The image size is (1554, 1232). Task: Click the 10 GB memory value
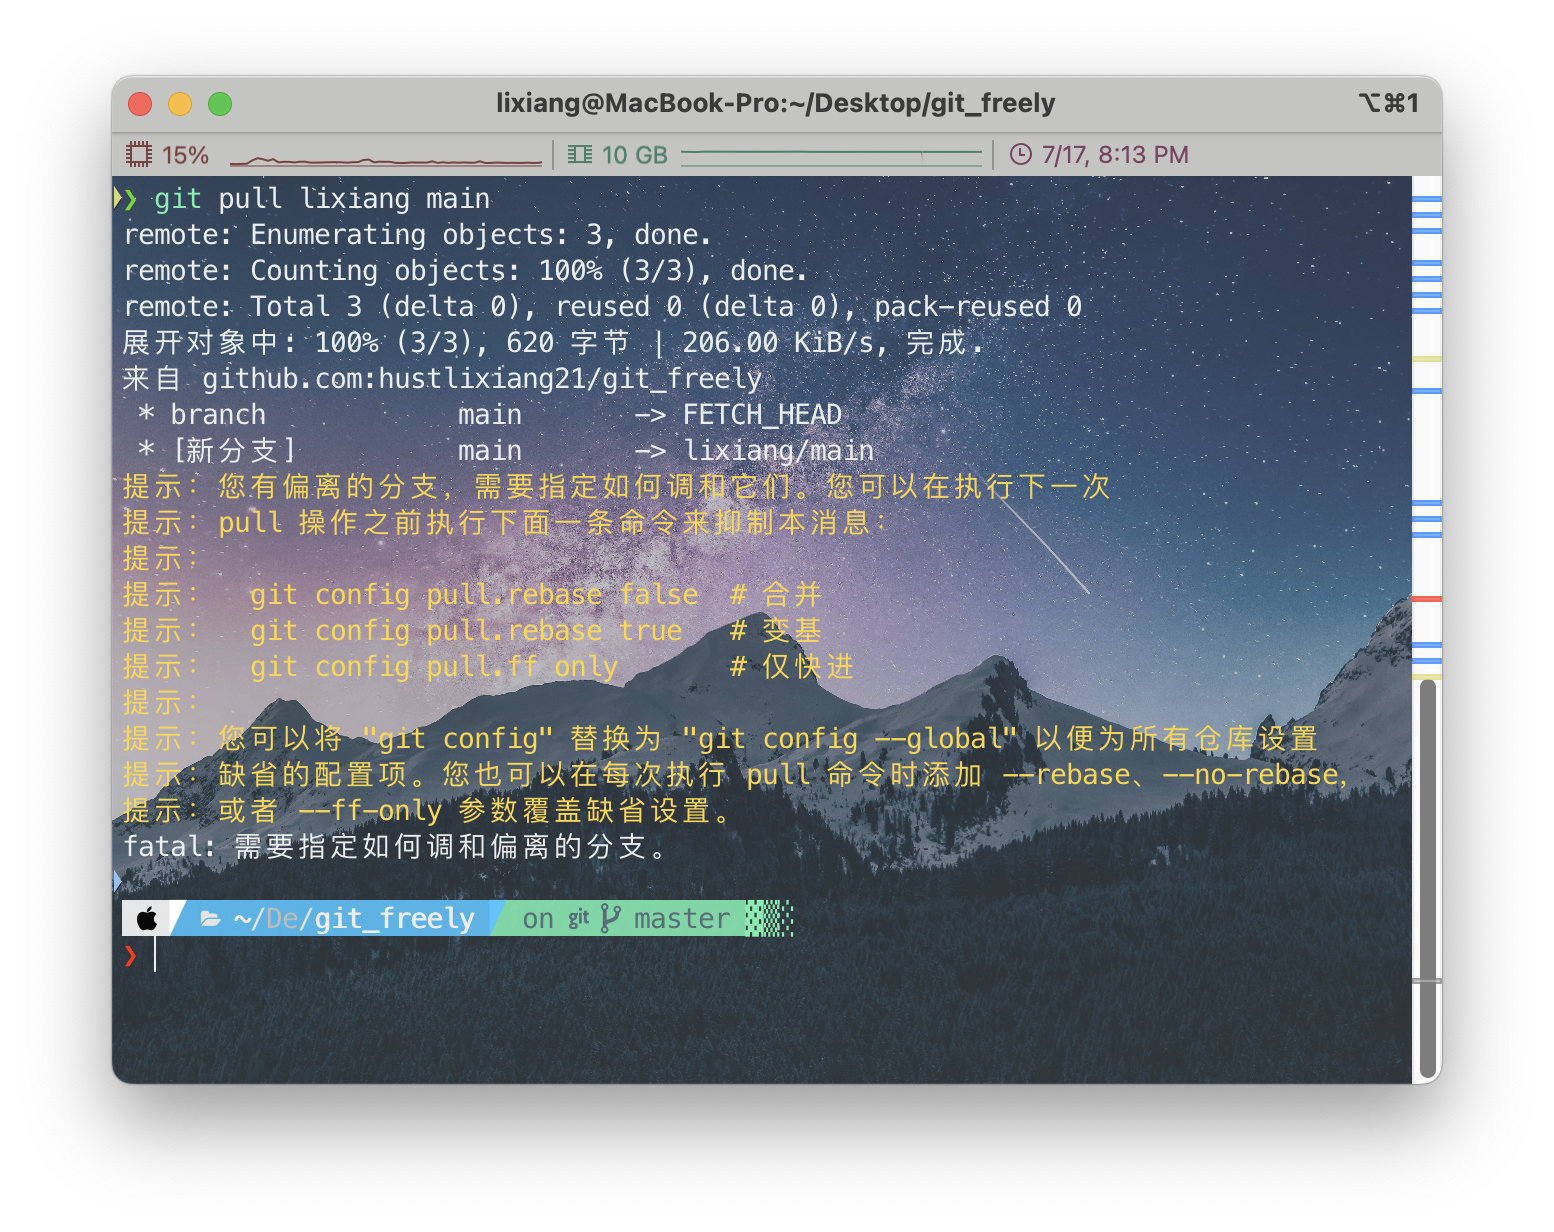(x=634, y=155)
